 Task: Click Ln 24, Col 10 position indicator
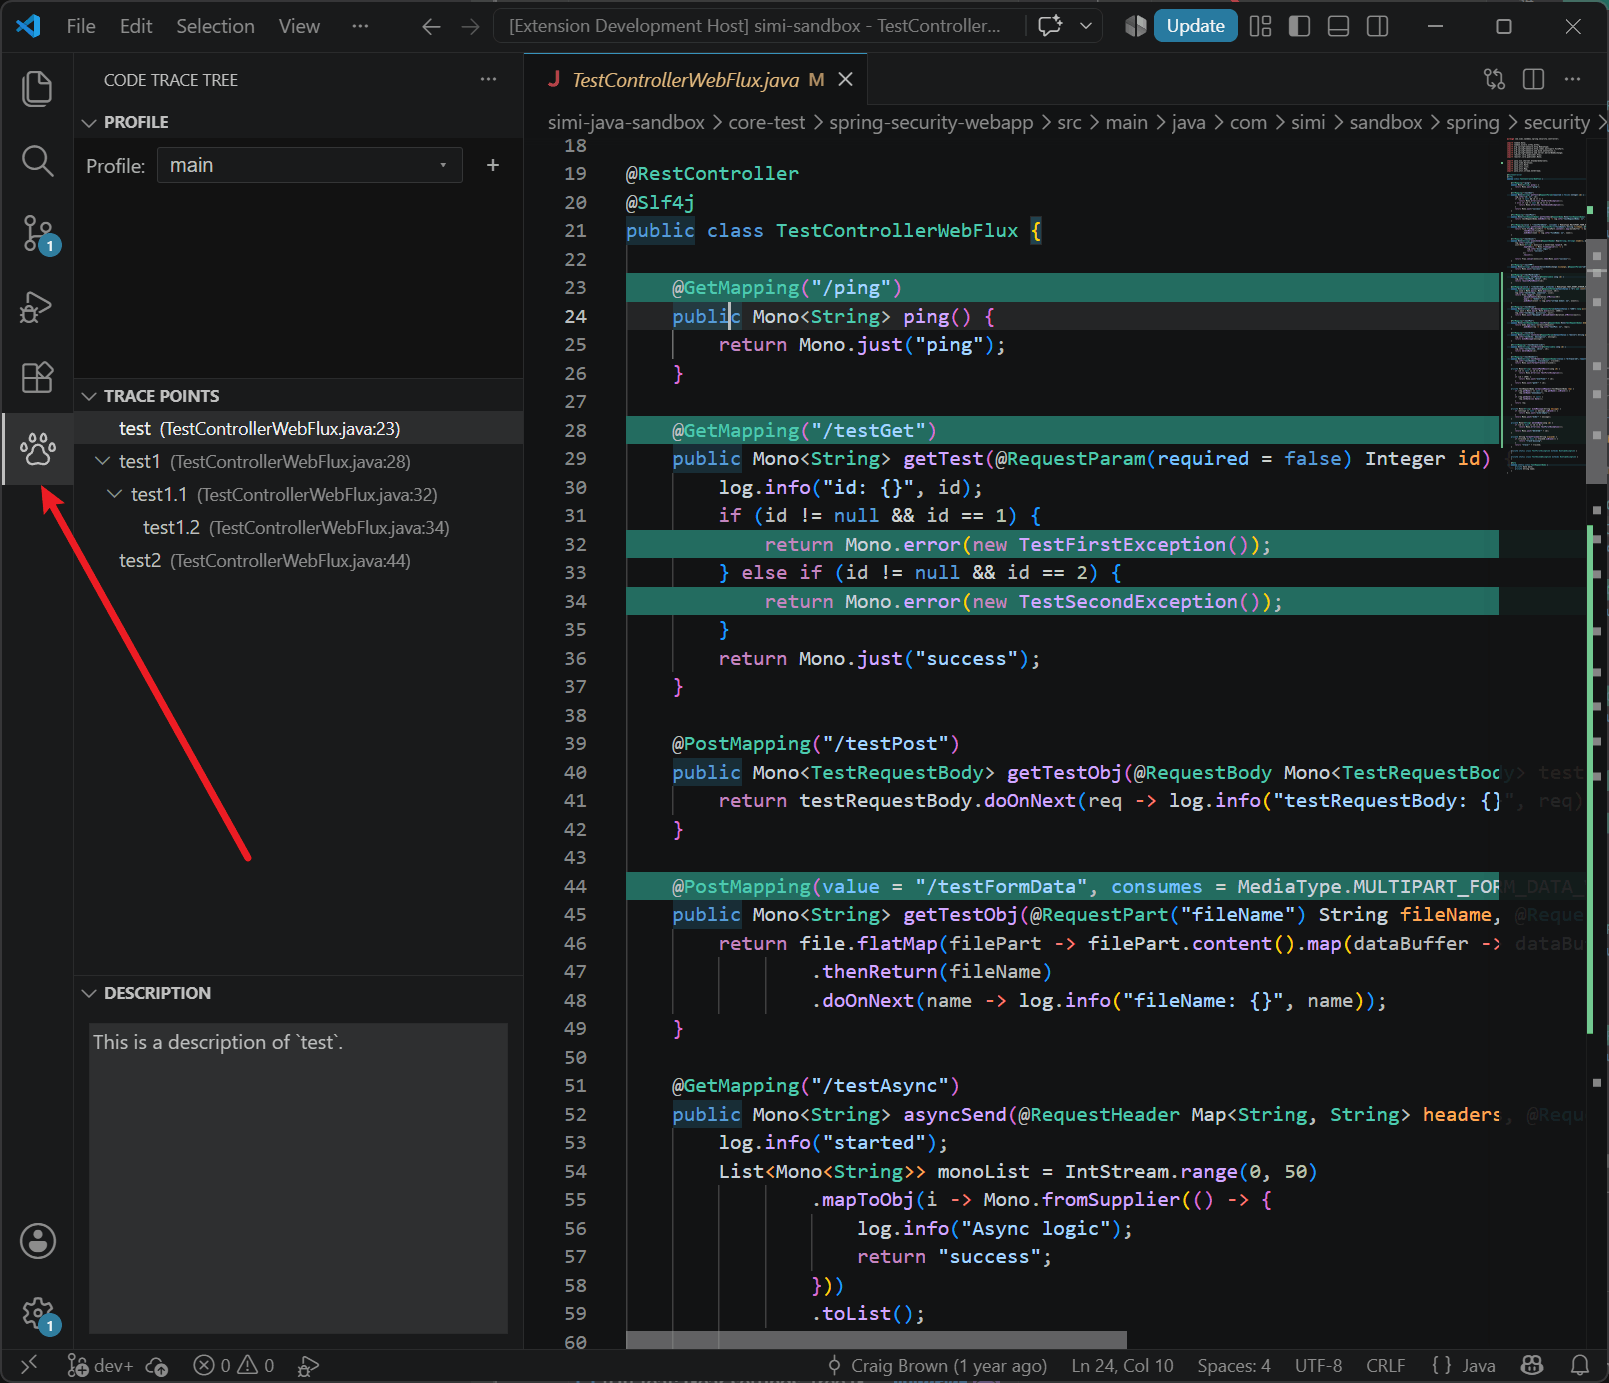tap(1122, 1365)
